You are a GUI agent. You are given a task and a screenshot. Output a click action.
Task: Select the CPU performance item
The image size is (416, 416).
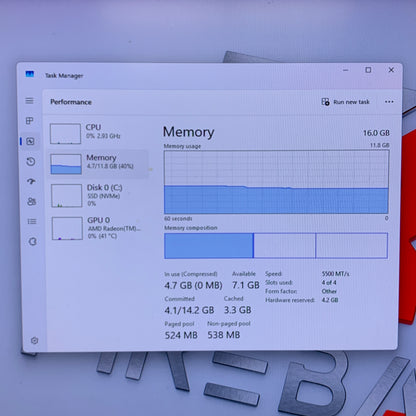[97, 133]
